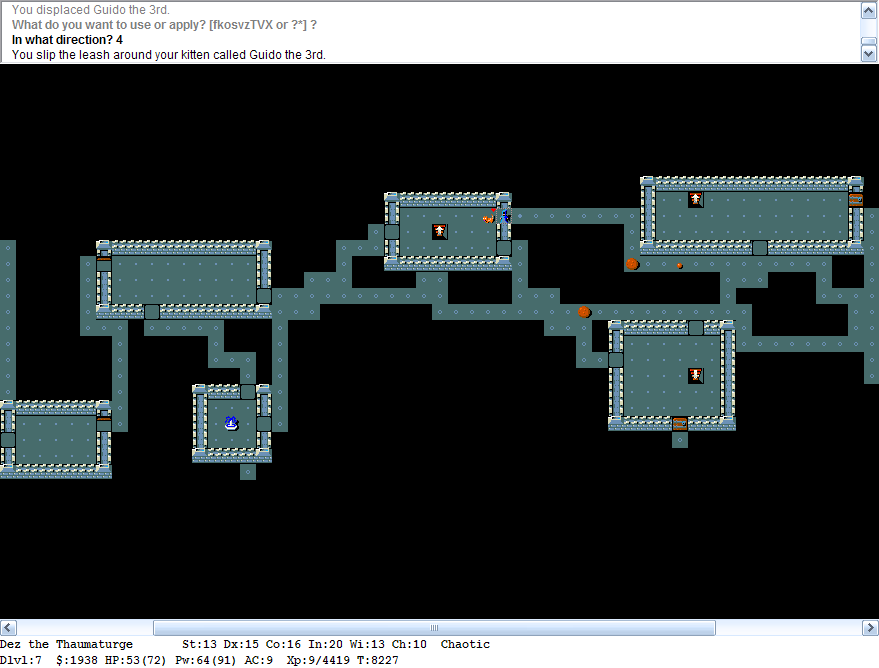Viewport: 879px width, 668px height.
Task: Click the message log scroll-up arrow
Action: pos(868,10)
